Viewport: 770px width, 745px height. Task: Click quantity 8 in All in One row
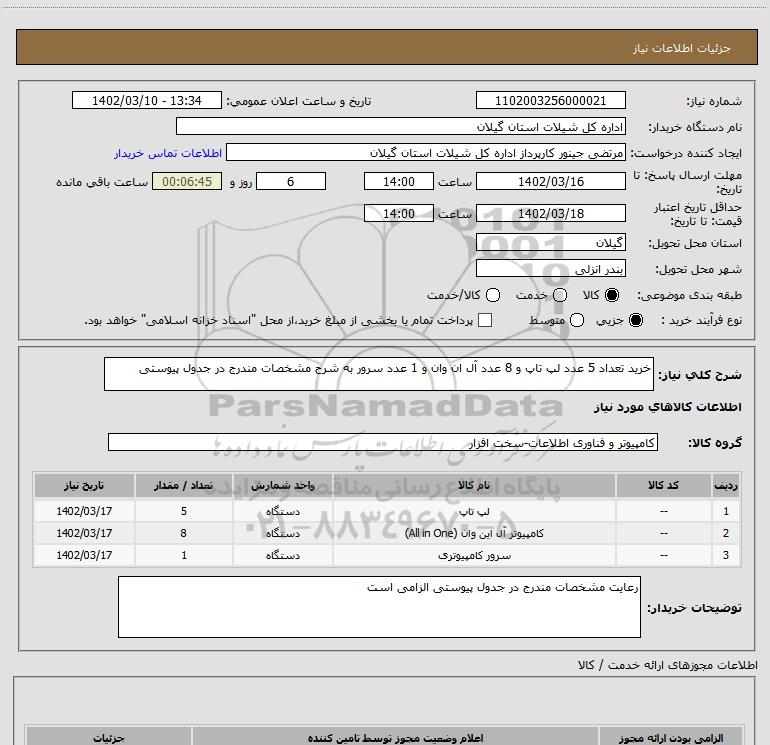click(x=184, y=533)
